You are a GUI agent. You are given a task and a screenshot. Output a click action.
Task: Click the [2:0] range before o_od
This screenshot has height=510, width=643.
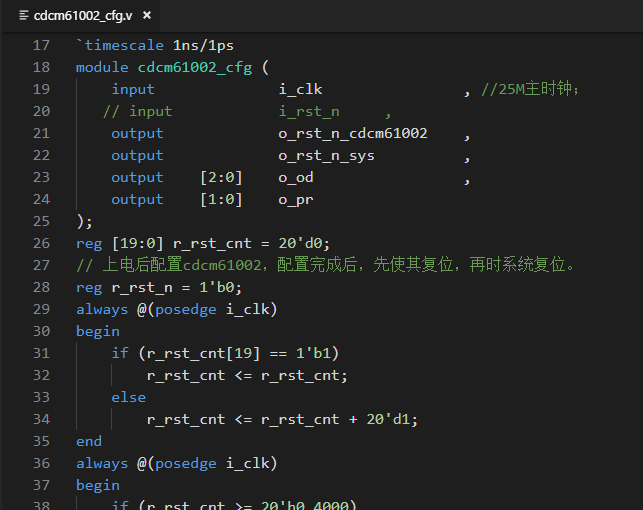click(x=221, y=177)
